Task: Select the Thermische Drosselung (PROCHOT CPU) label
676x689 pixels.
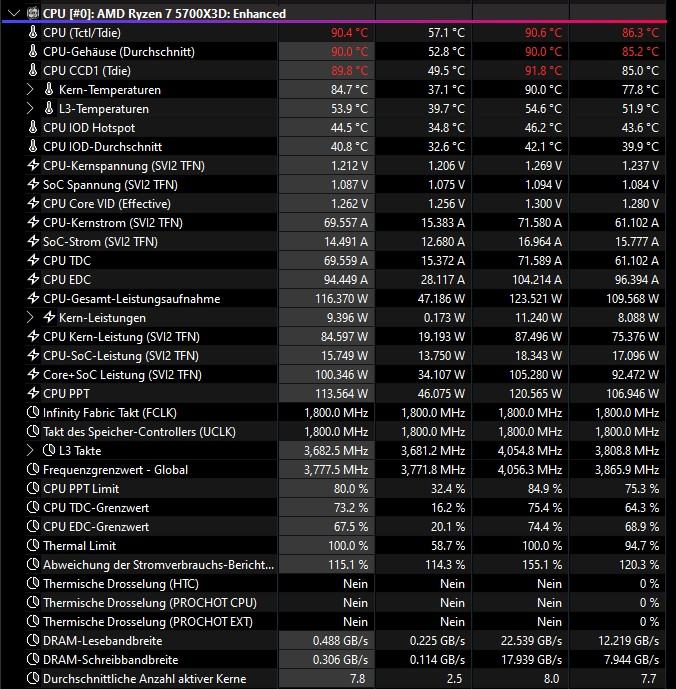Action: 150,602
